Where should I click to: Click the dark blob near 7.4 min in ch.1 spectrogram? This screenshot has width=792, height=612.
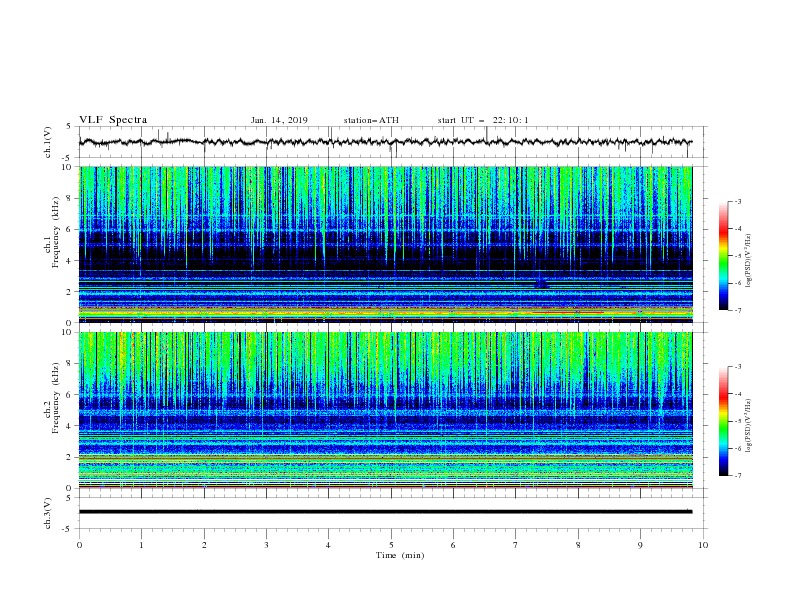click(541, 283)
